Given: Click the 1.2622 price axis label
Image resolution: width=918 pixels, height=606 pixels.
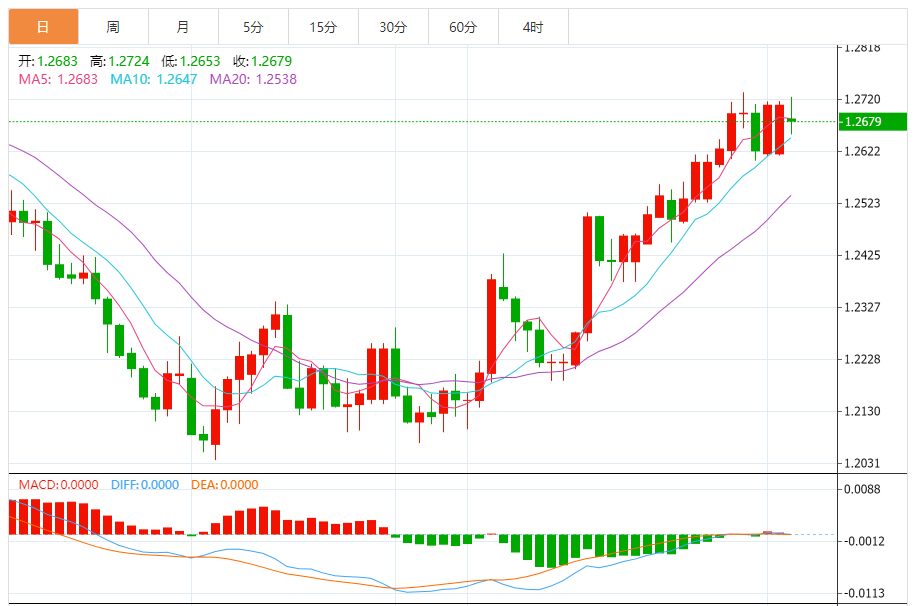Looking at the screenshot, I should [862, 152].
